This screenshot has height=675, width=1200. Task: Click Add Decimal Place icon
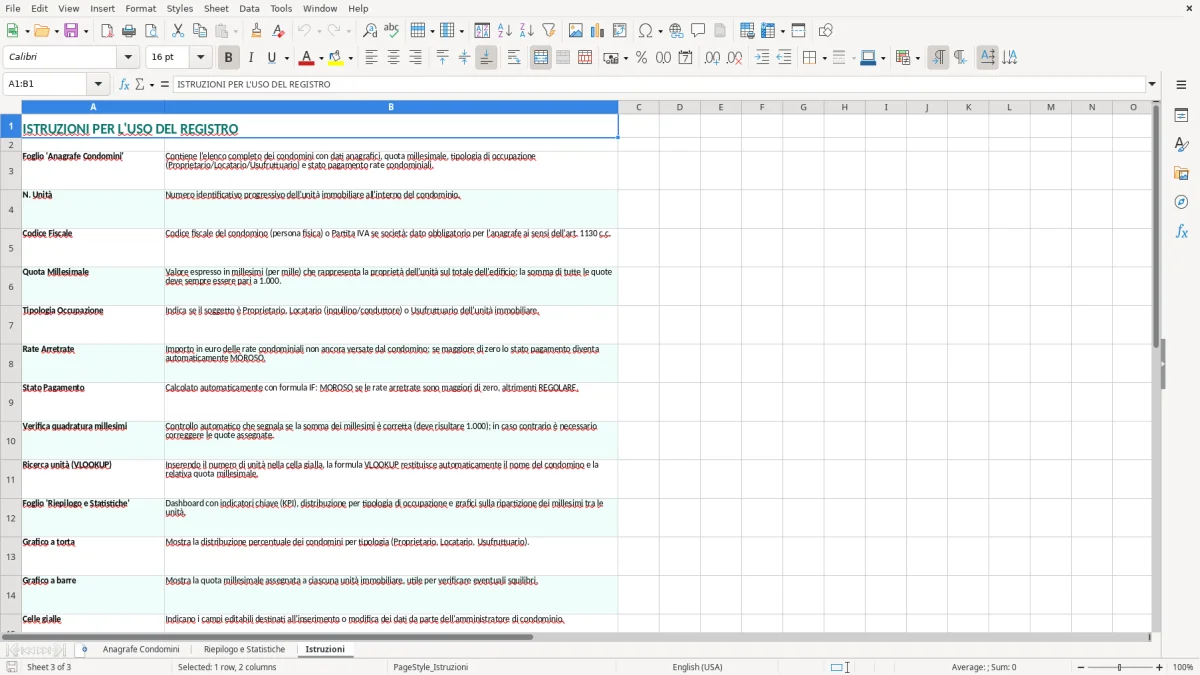[712, 58]
